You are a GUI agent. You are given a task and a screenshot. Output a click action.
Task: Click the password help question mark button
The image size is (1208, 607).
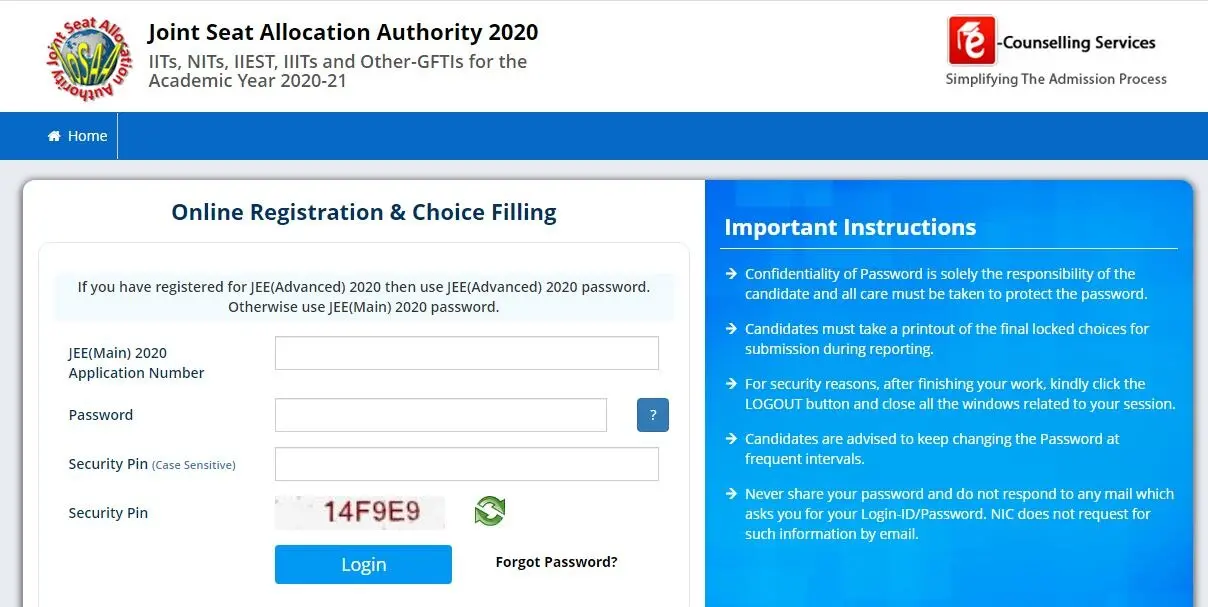[652, 415]
